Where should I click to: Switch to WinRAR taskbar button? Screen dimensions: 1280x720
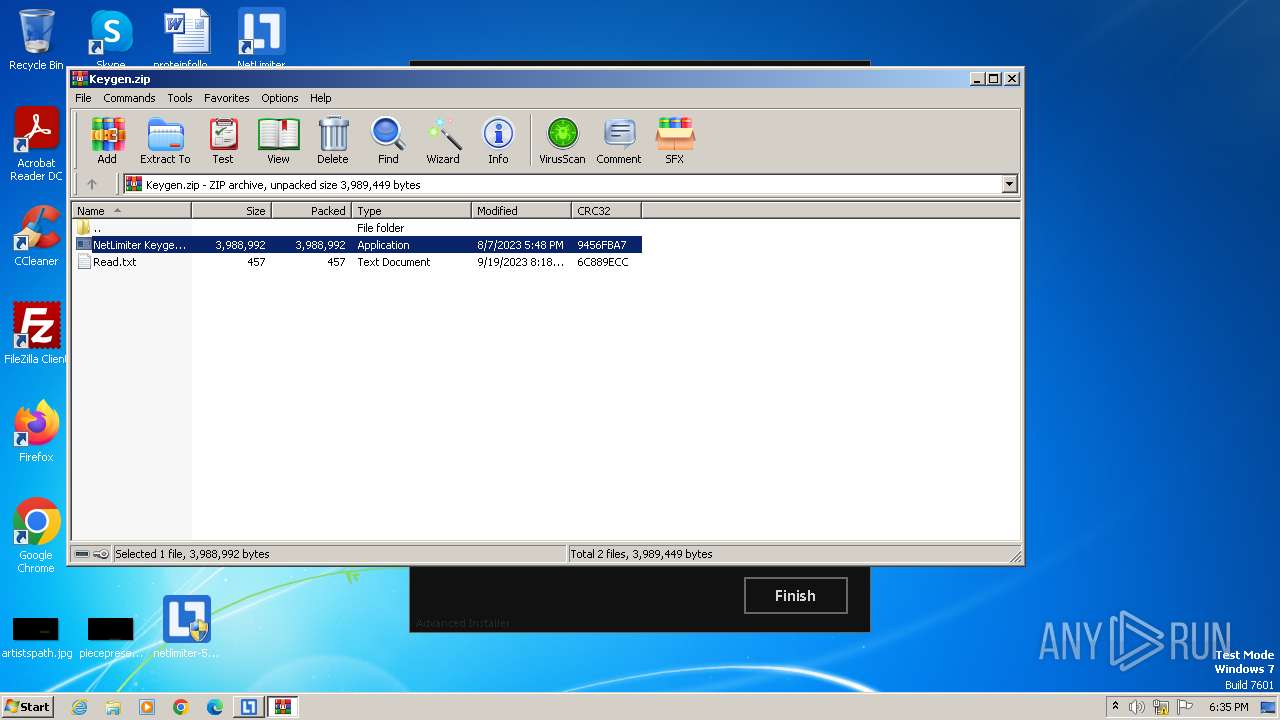tap(283, 707)
